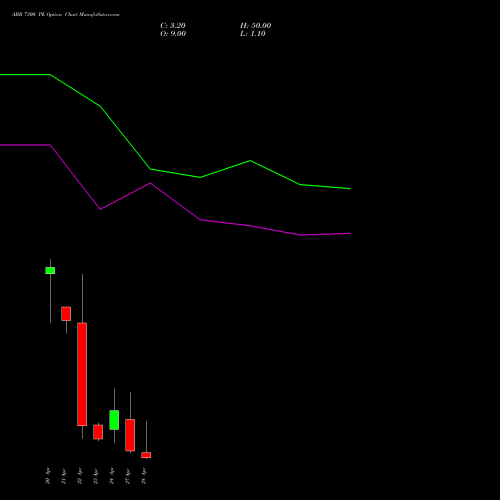Click the "24 Apr" date axis label
Viewport: 500px width, 500px height.
coord(112,476)
